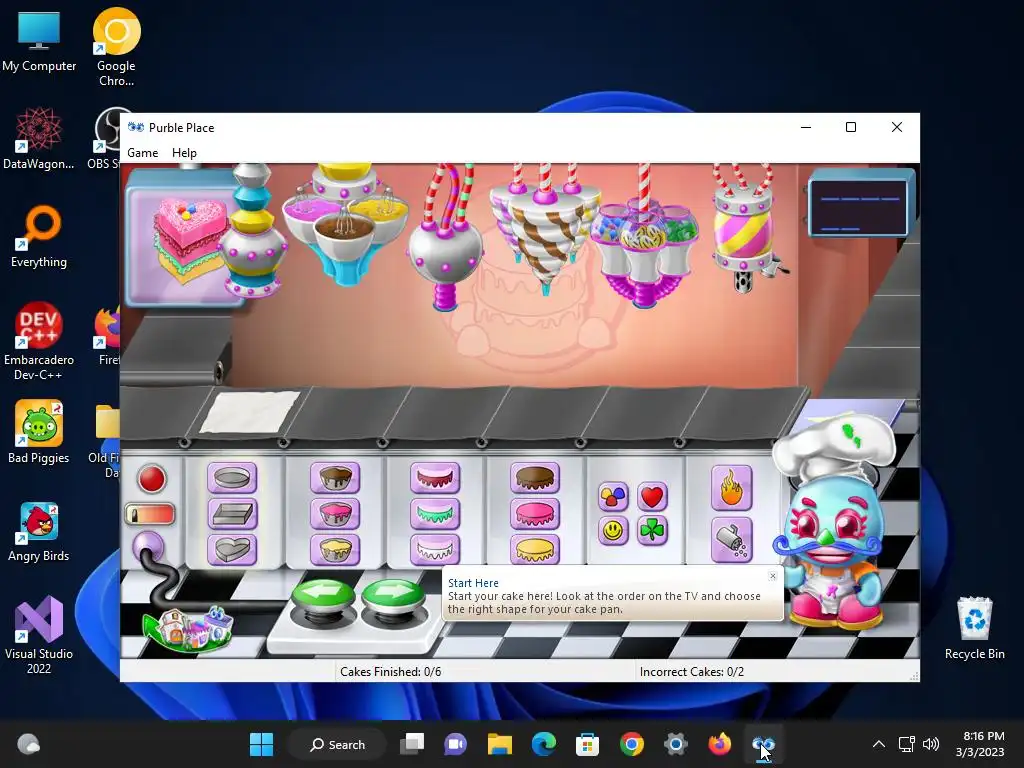This screenshot has width=1024, height=768.
Task: Open the Recycle Bin on desktop
Action: click(x=974, y=628)
